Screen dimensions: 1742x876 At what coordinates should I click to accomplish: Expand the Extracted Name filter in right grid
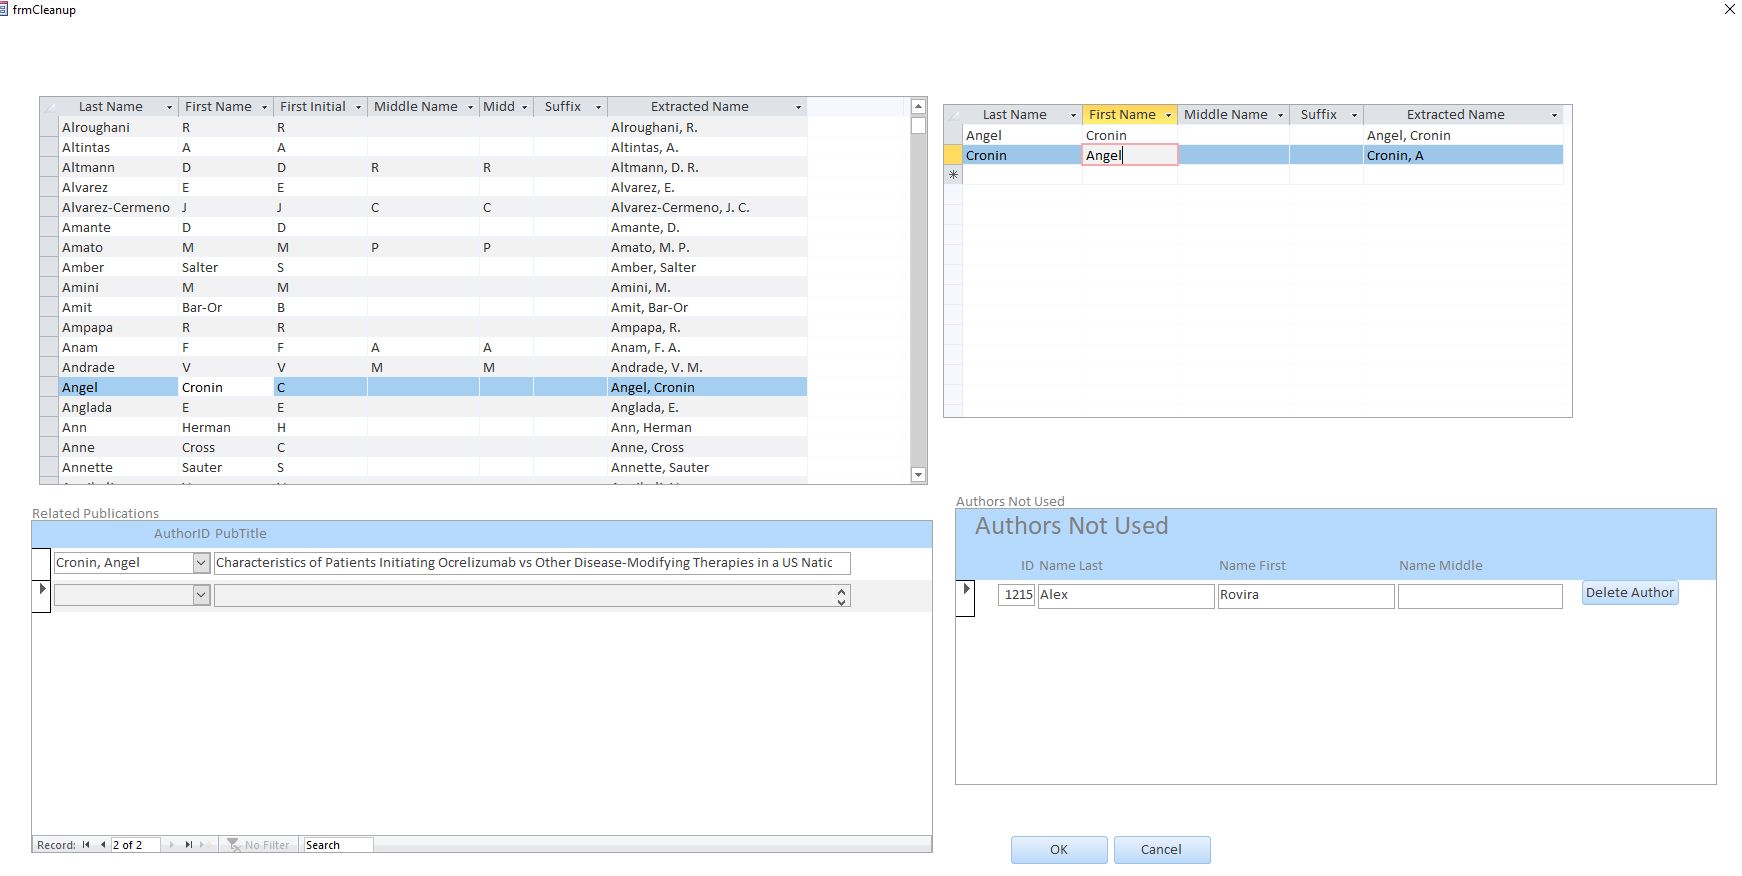tap(1554, 115)
